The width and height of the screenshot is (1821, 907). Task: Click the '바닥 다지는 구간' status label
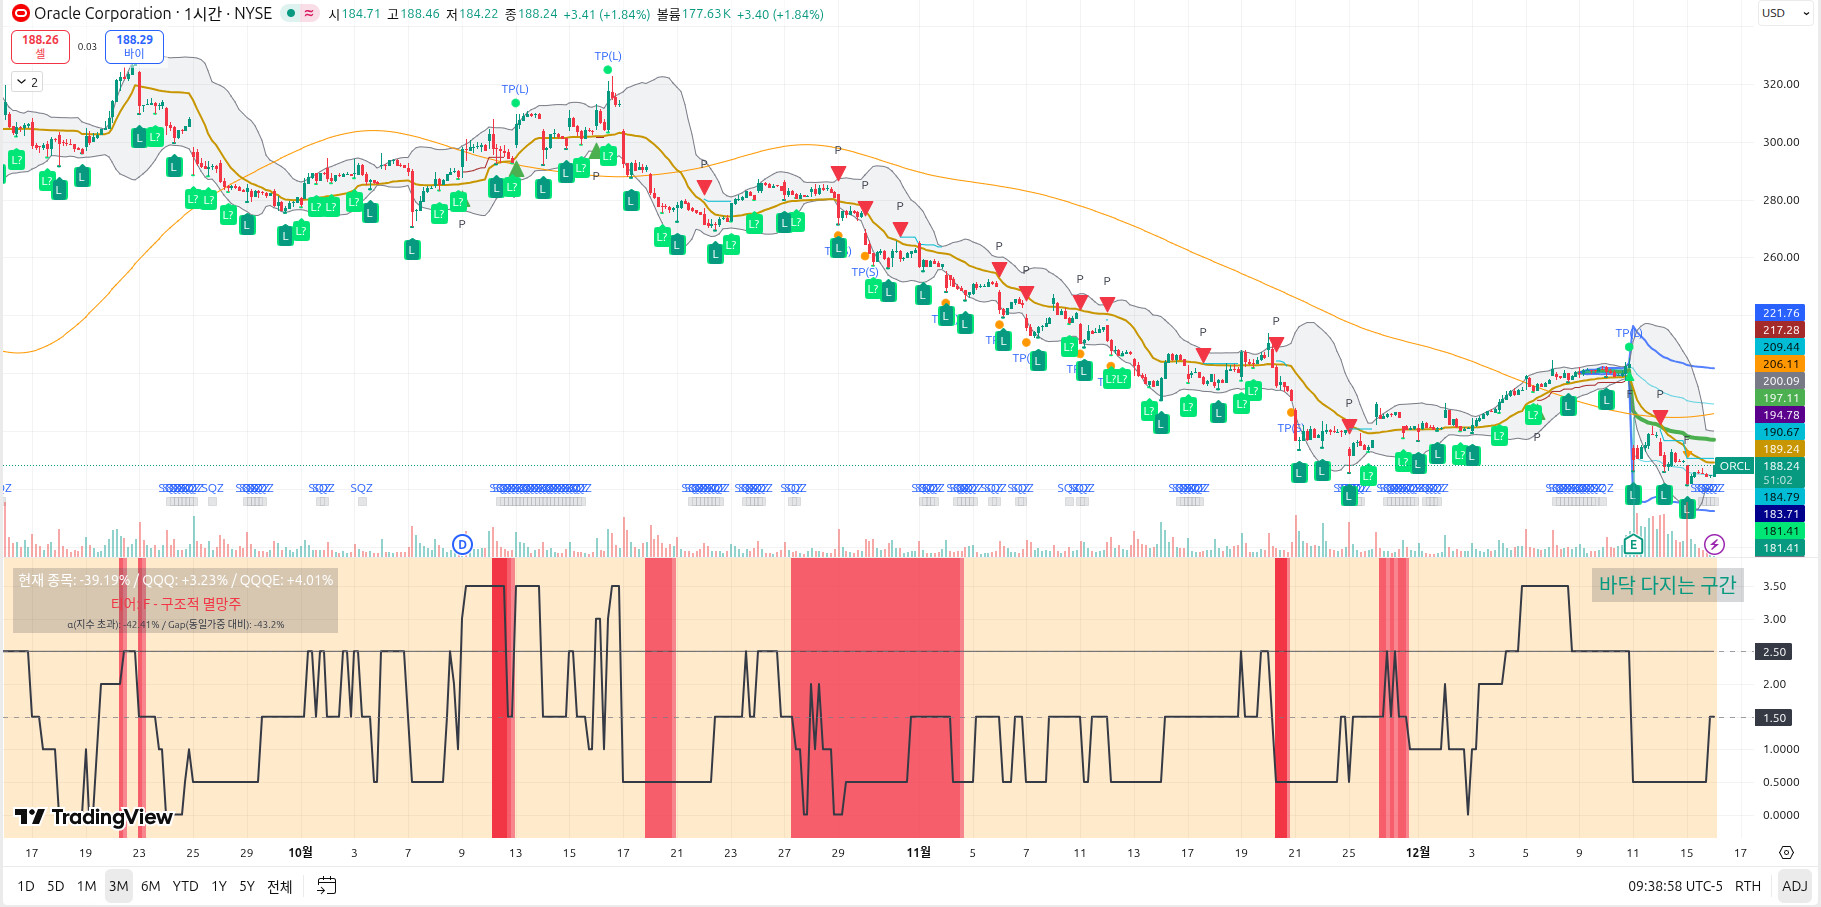pos(1667,585)
